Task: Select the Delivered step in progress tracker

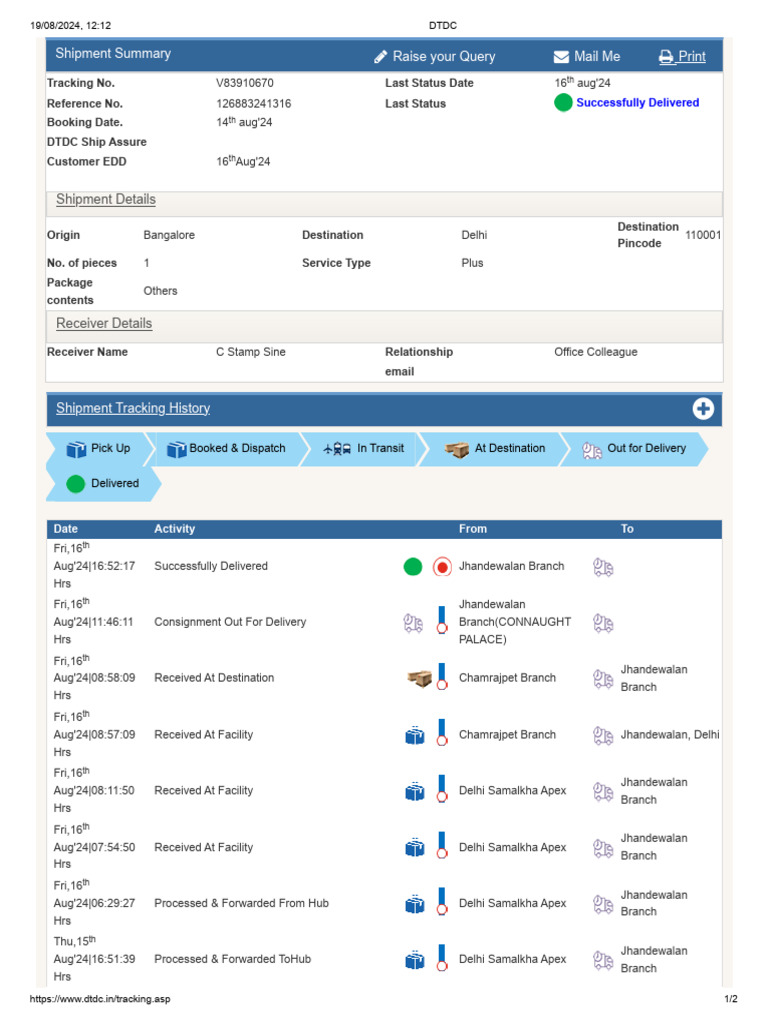Action: pyautogui.click(x=114, y=484)
